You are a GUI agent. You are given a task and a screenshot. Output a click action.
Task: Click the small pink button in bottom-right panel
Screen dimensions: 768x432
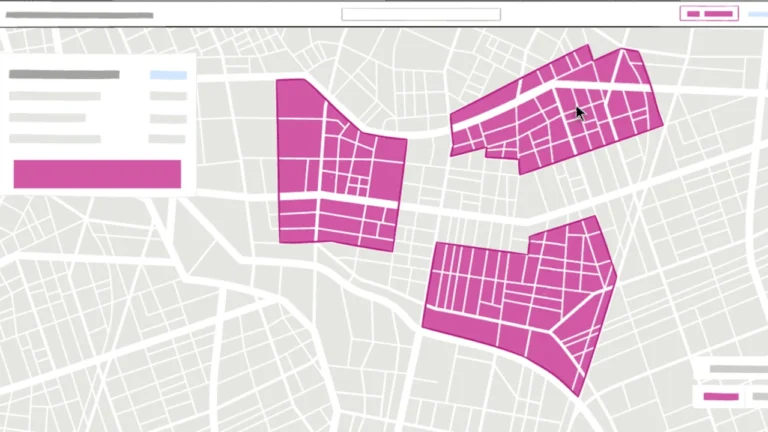point(721,397)
